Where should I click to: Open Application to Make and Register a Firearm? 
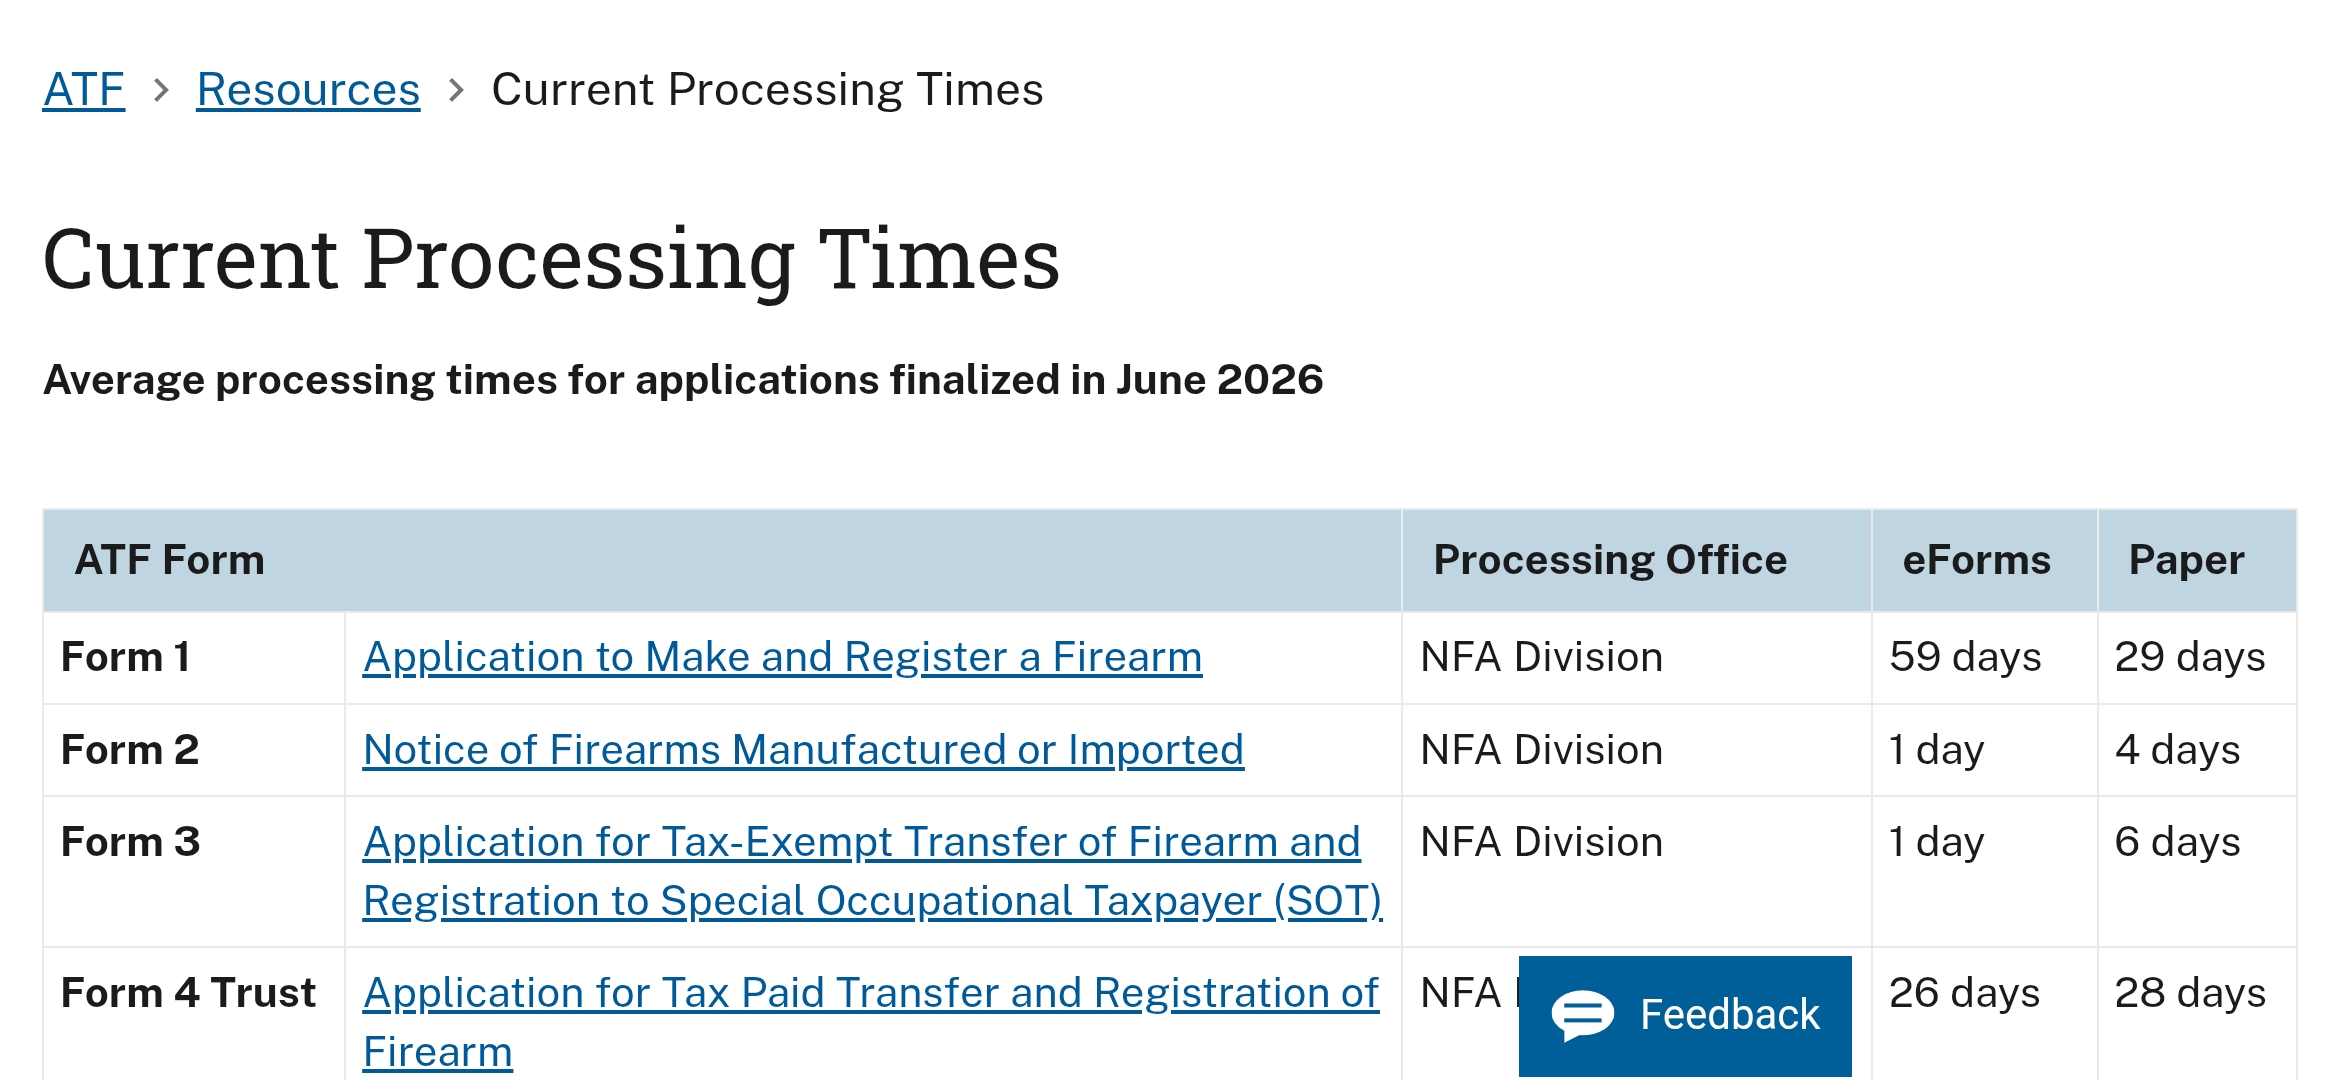pyautogui.click(x=782, y=657)
